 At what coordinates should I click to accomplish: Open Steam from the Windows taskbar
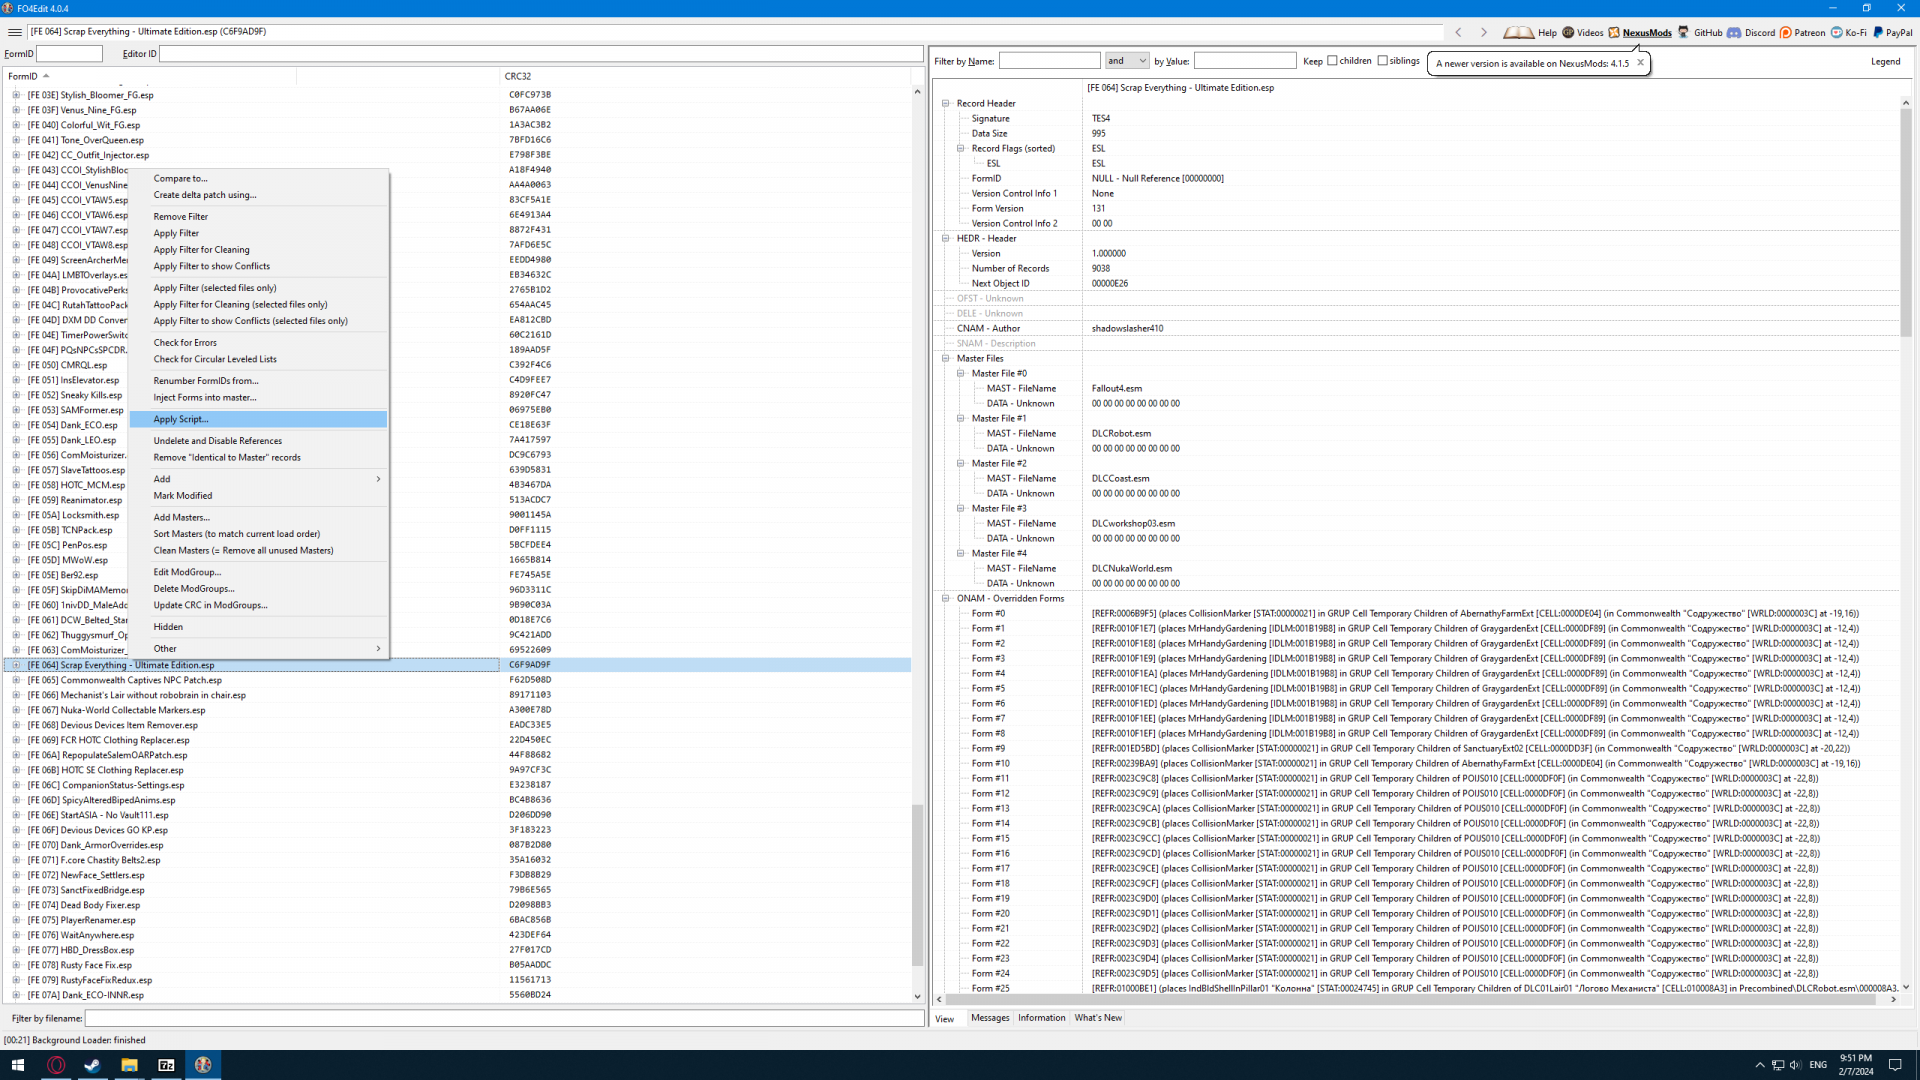(92, 1065)
